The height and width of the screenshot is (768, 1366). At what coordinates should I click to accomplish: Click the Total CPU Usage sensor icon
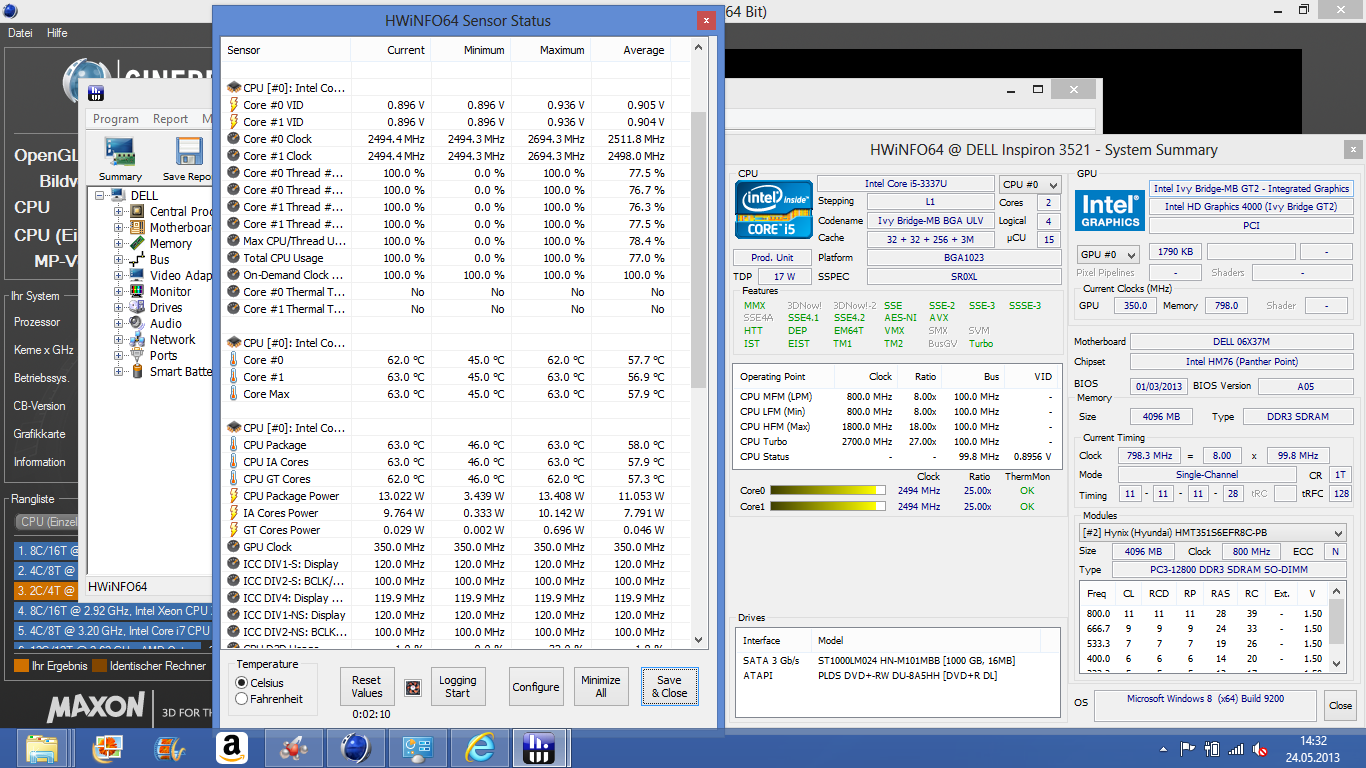click(234, 258)
